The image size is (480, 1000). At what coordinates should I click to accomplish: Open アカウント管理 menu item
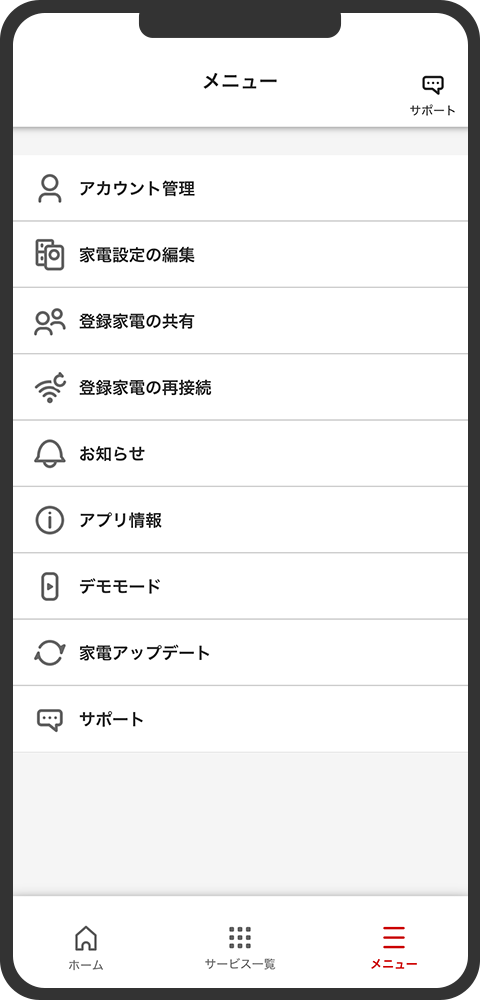tap(240, 189)
